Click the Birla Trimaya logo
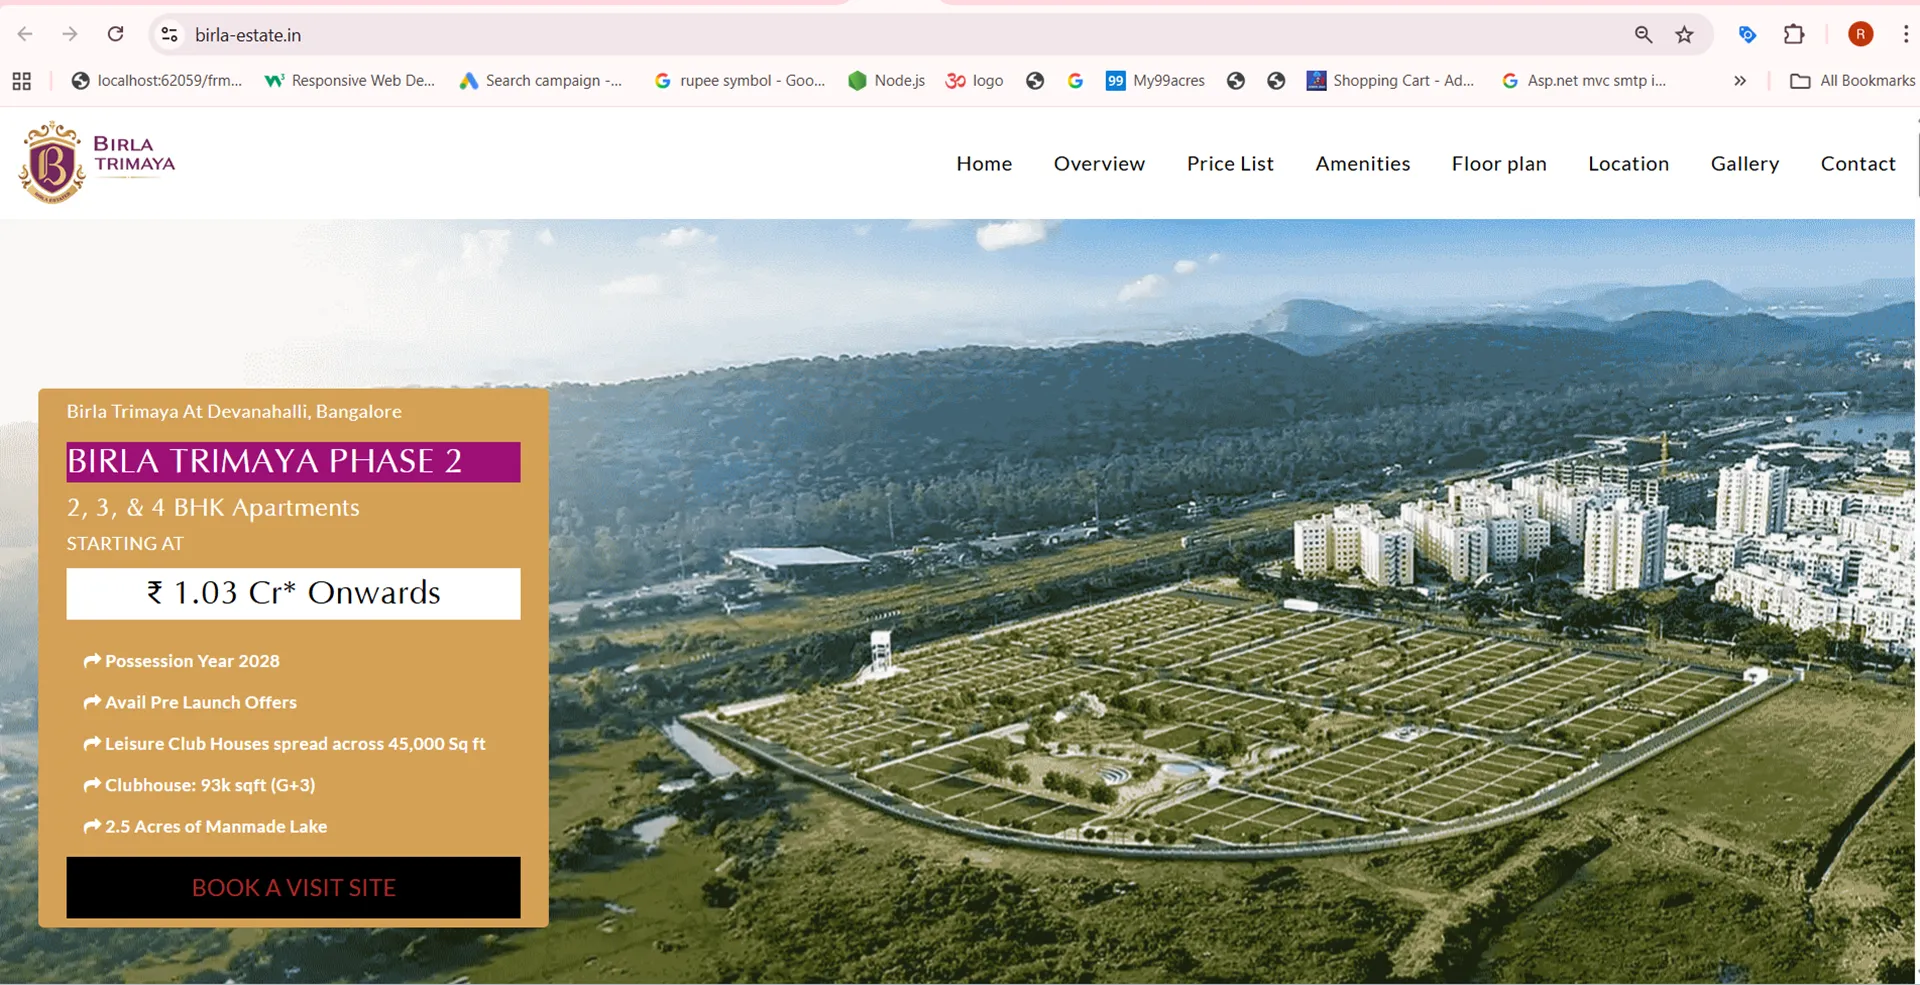 pyautogui.click(x=97, y=162)
